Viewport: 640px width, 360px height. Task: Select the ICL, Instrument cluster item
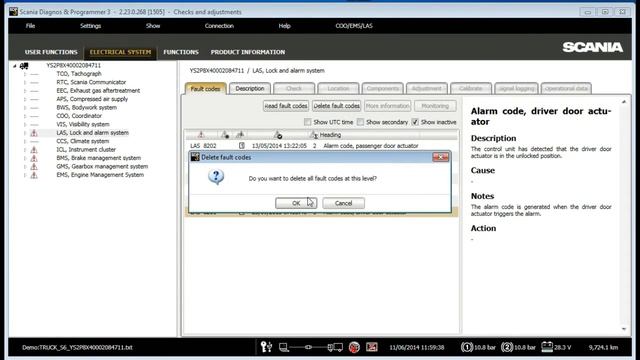point(86,149)
